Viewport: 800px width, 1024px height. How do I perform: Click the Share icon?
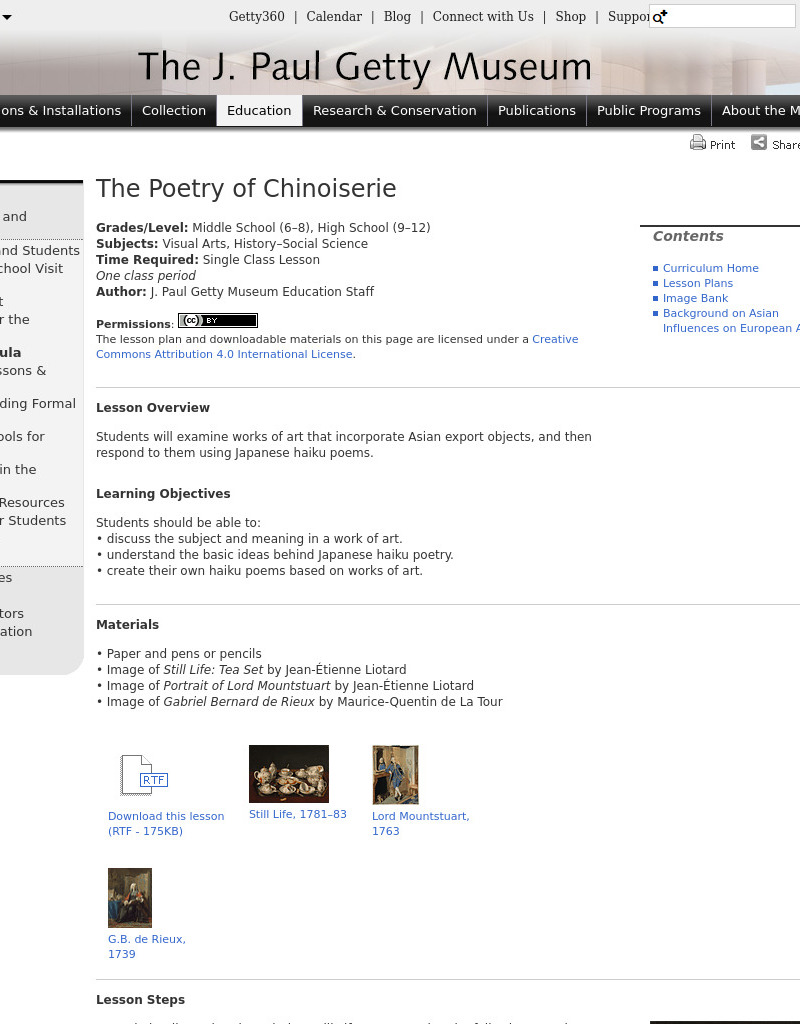pos(760,143)
